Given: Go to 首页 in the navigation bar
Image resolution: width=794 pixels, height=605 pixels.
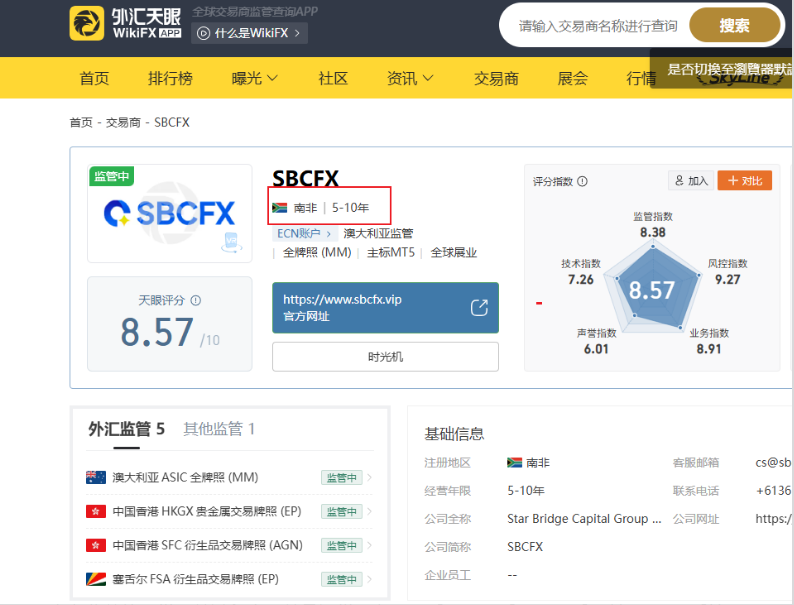Looking at the screenshot, I should pyautogui.click(x=94, y=78).
